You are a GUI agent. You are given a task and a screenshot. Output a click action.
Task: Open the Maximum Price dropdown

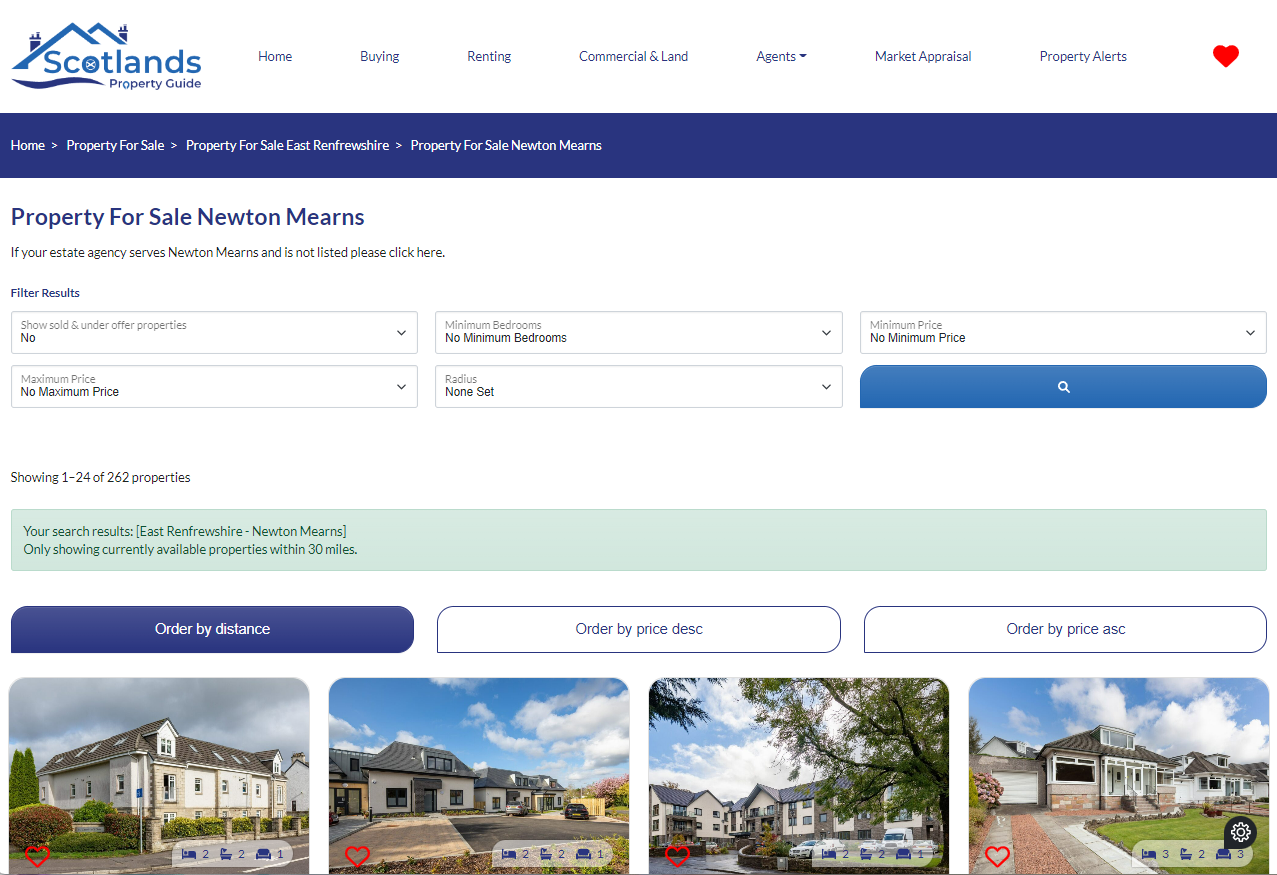tap(214, 386)
